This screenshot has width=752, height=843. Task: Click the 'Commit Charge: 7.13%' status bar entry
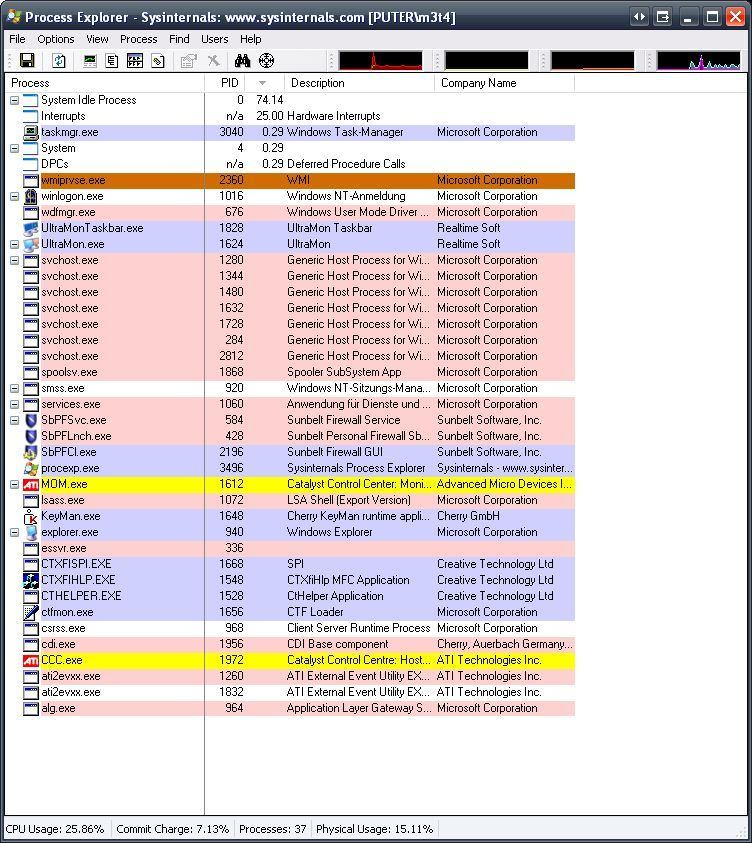click(173, 829)
